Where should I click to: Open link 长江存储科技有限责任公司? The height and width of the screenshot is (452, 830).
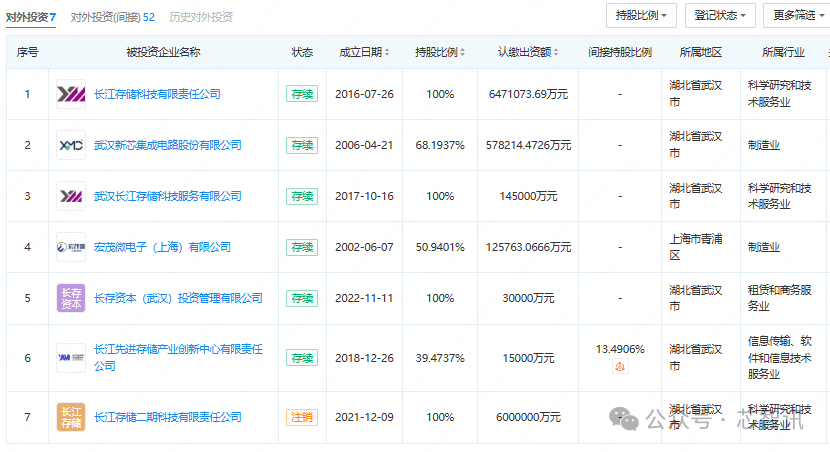click(157, 94)
